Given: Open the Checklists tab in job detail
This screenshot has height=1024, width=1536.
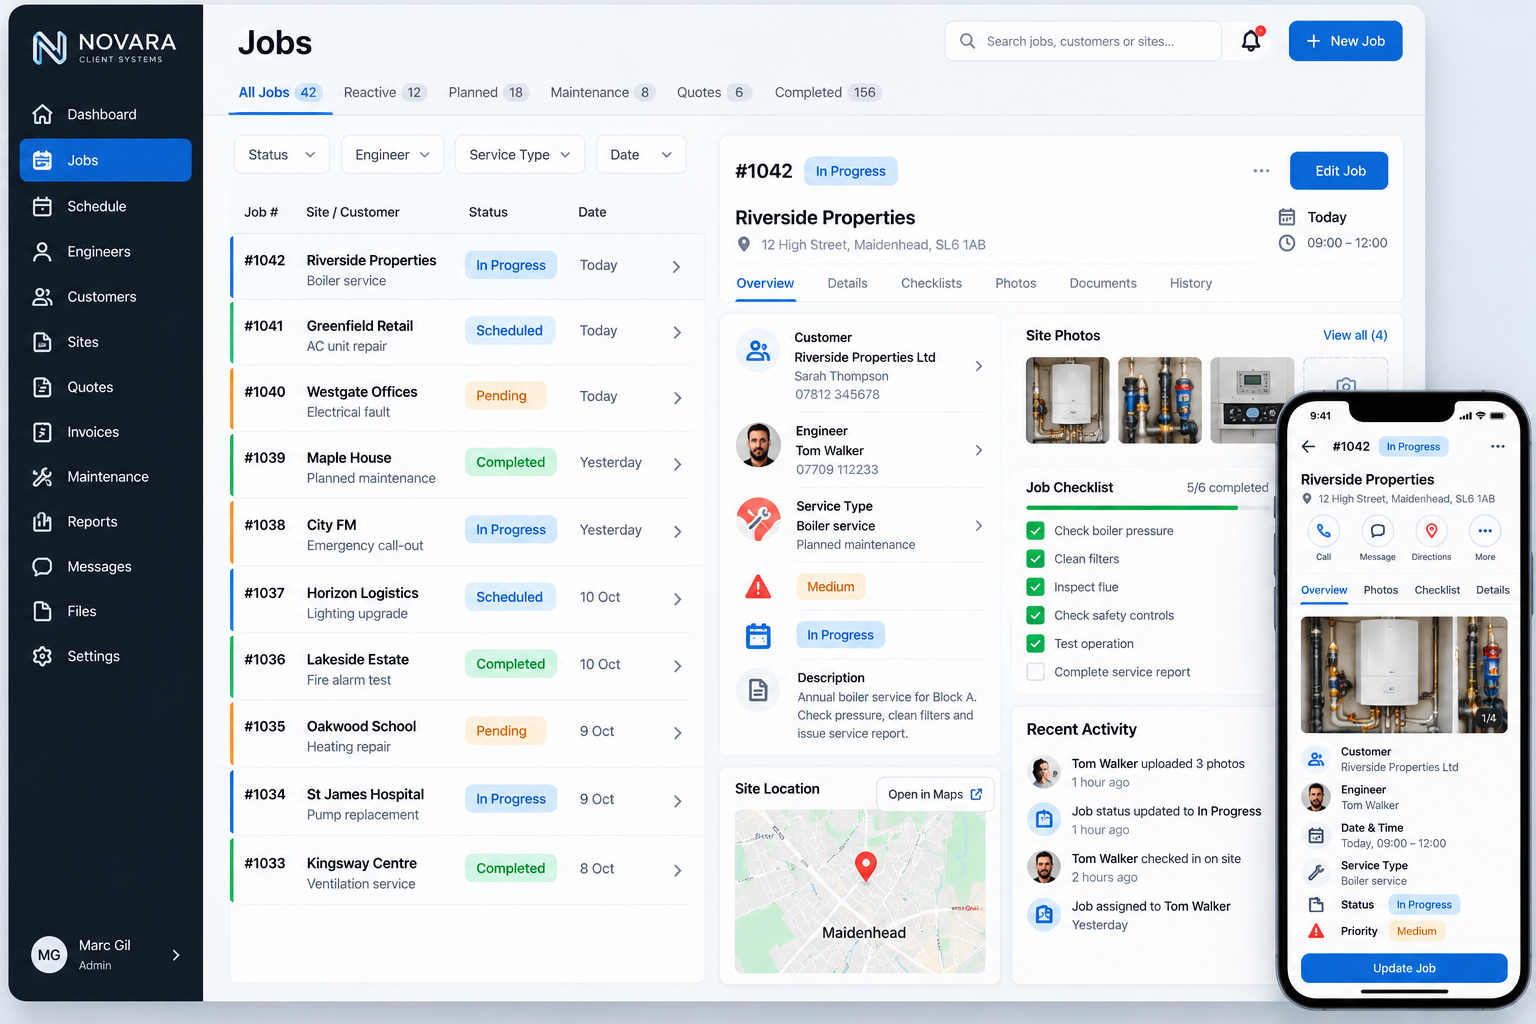Looking at the screenshot, I should tap(931, 283).
